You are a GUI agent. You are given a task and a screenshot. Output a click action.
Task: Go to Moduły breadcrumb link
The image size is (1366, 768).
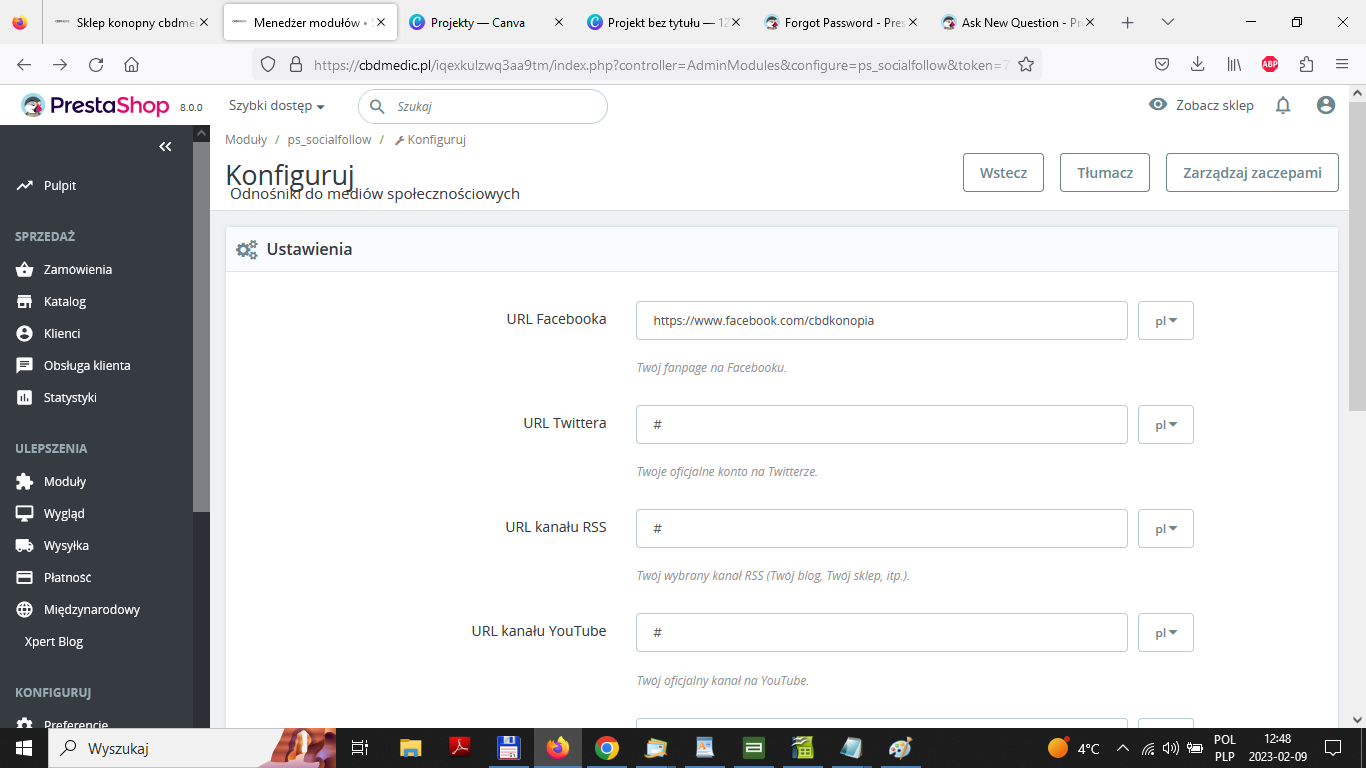click(x=246, y=140)
